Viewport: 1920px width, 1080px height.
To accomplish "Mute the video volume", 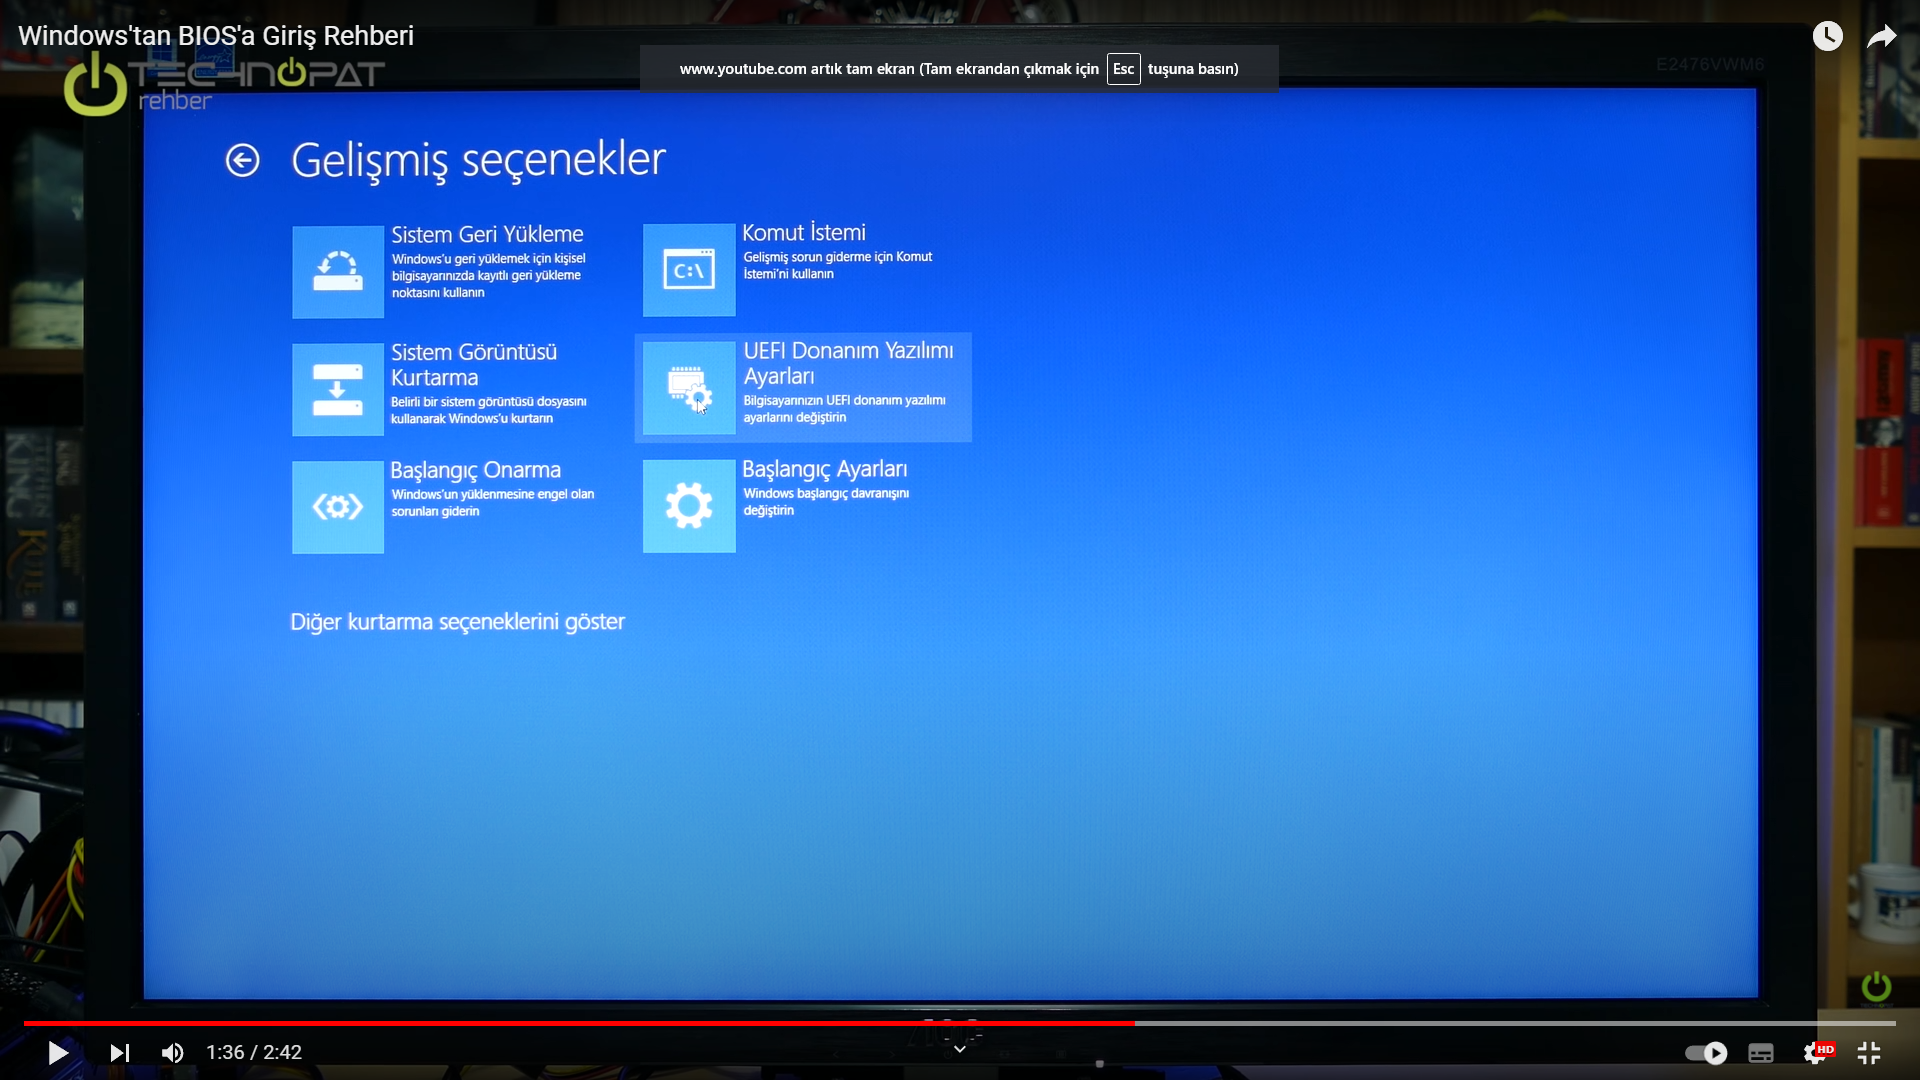I will (172, 1053).
